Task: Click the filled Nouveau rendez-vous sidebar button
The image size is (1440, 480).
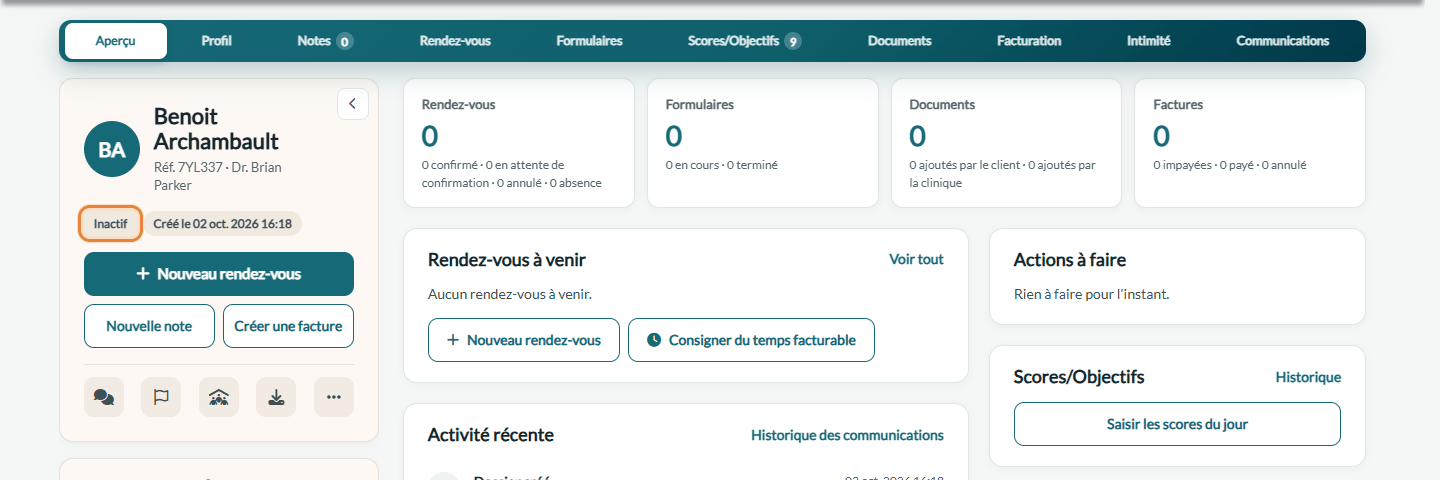Action: (219, 274)
